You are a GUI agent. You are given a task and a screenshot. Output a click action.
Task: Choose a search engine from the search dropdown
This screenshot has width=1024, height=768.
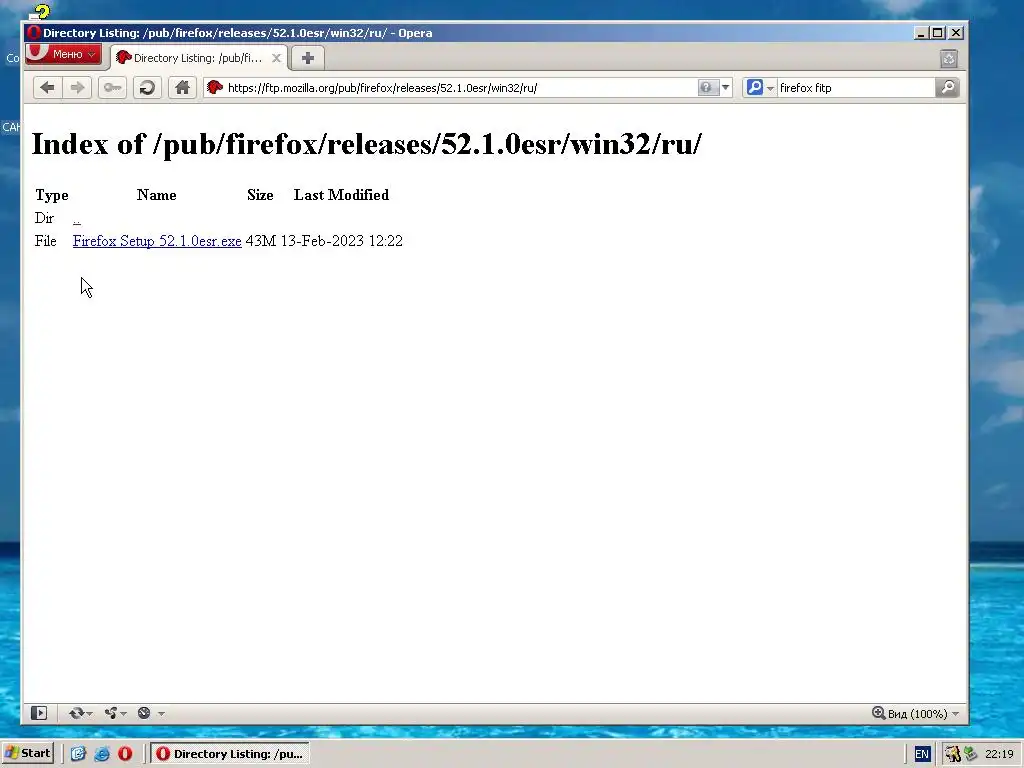tap(760, 88)
